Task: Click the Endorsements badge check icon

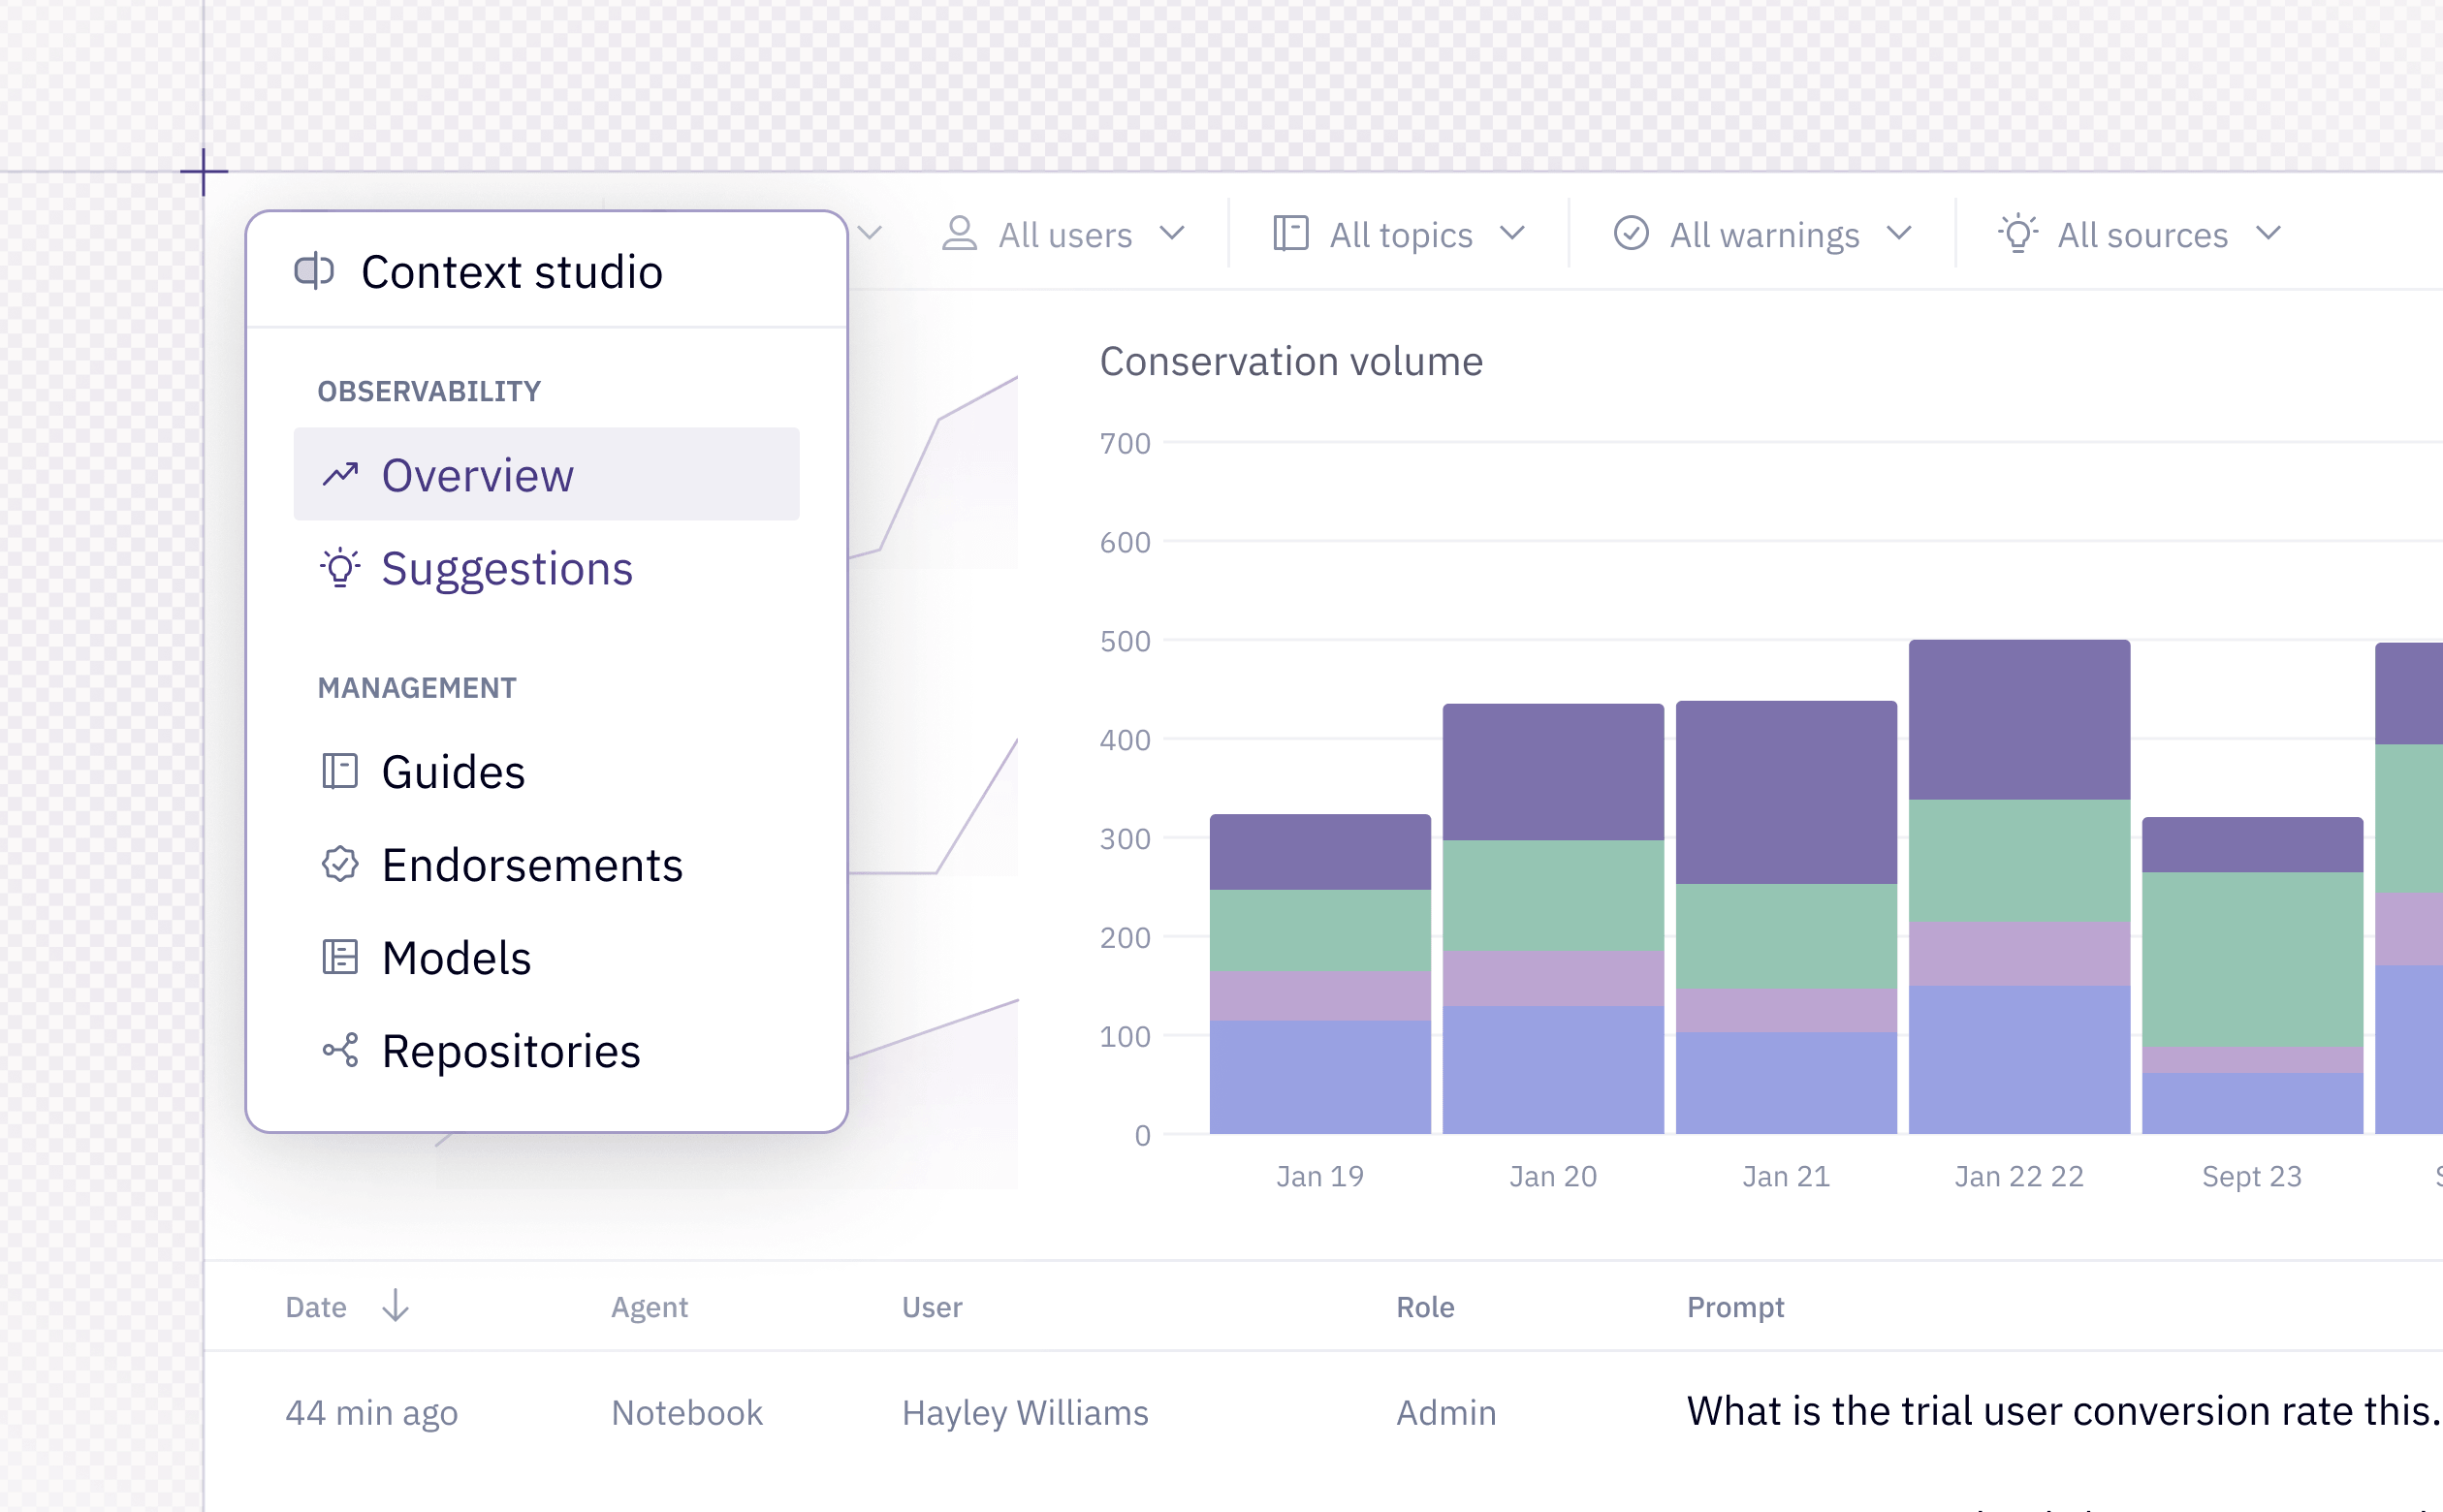Action: (340, 864)
